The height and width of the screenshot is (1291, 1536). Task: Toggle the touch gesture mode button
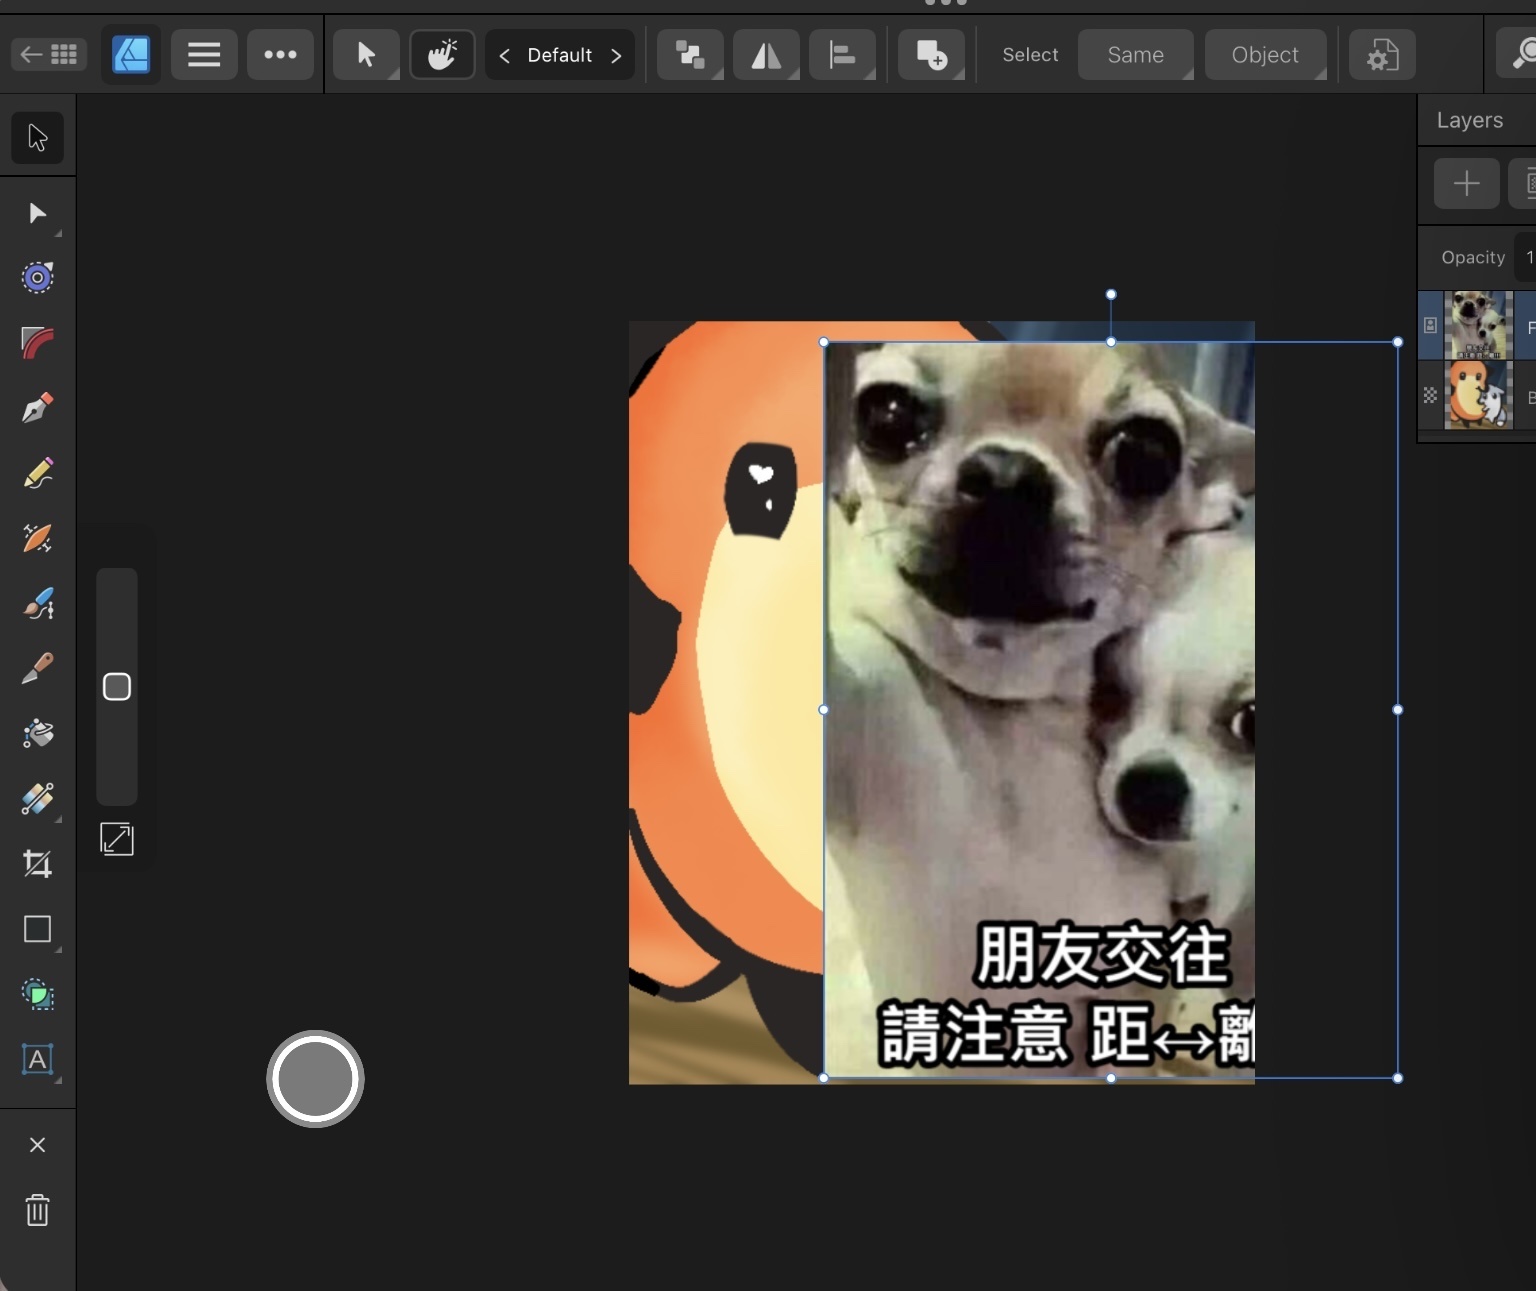point(442,55)
